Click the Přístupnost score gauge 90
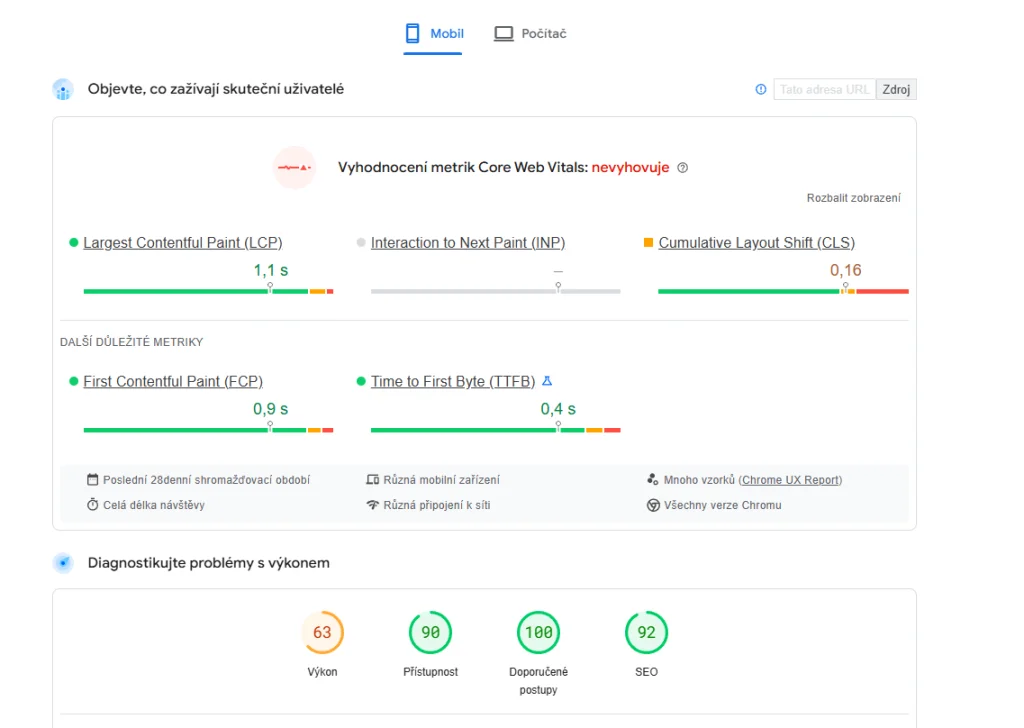Image resolution: width=1024 pixels, height=728 pixels. coord(430,633)
